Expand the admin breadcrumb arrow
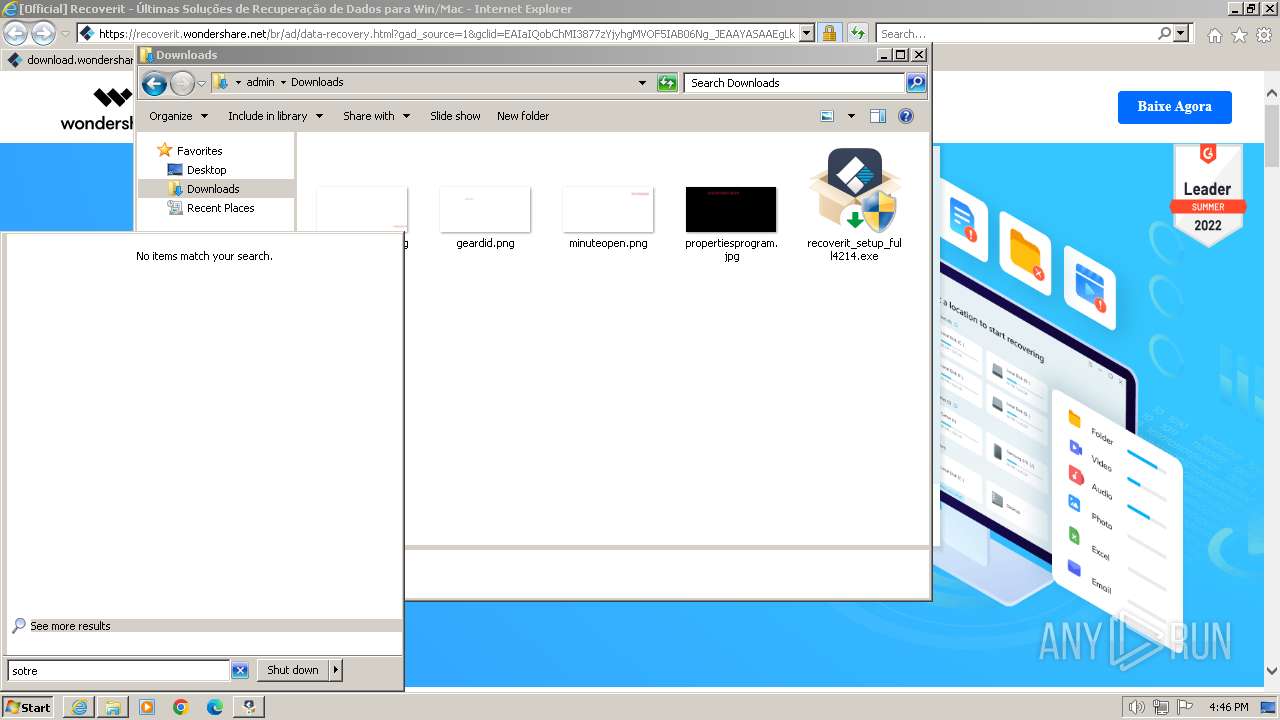 pos(283,83)
